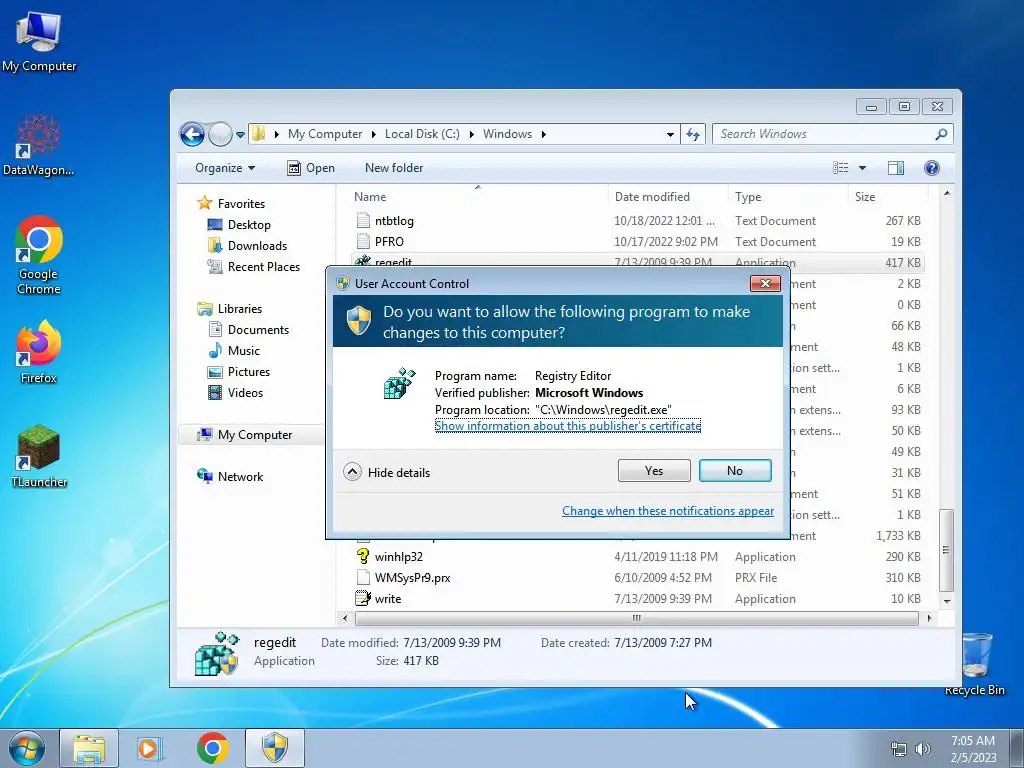Click My Computer in the address bar

click(x=325, y=134)
